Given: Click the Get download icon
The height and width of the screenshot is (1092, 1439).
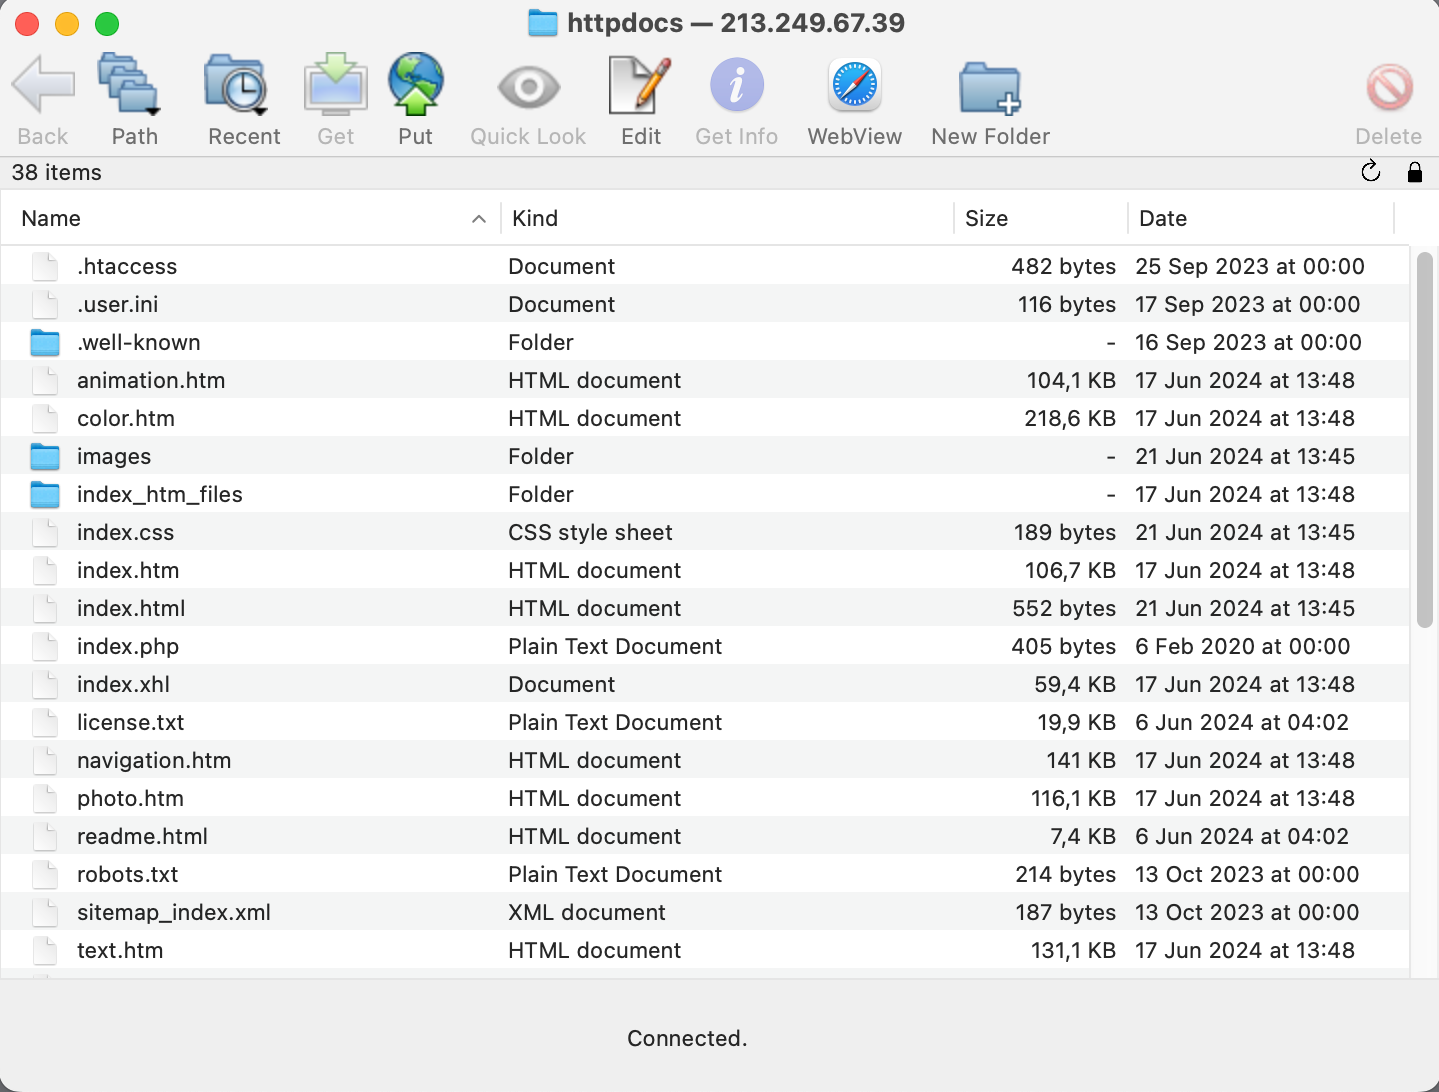Looking at the screenshot, I should pos(335,86).
